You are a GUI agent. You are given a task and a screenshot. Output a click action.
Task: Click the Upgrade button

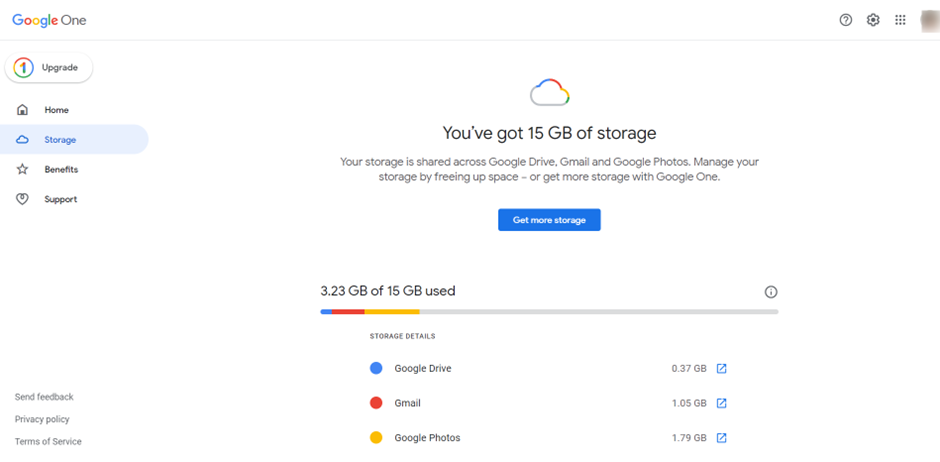[x=50, y=68]
